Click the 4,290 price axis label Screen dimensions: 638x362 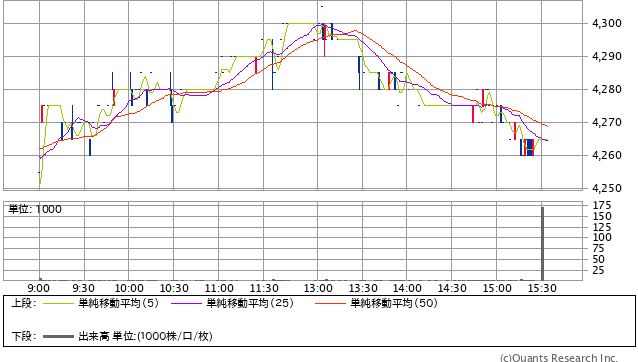[607, 56]
